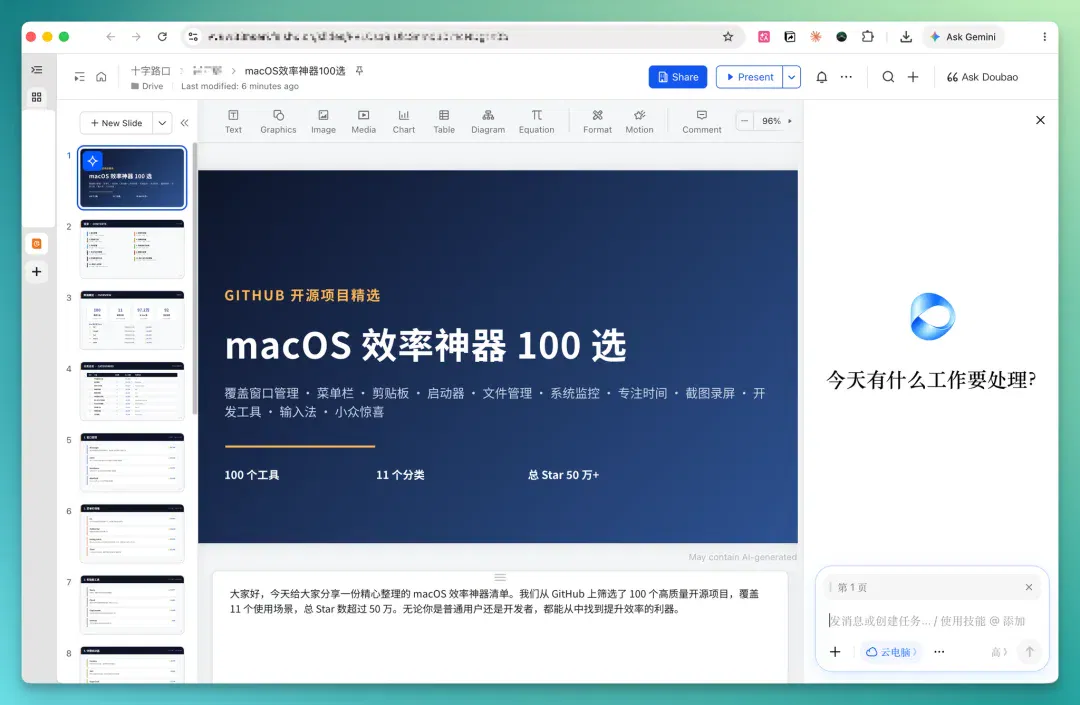Close the Doubao side panel
This screenshot has width=1080, height=705.
click(1040, 120)
